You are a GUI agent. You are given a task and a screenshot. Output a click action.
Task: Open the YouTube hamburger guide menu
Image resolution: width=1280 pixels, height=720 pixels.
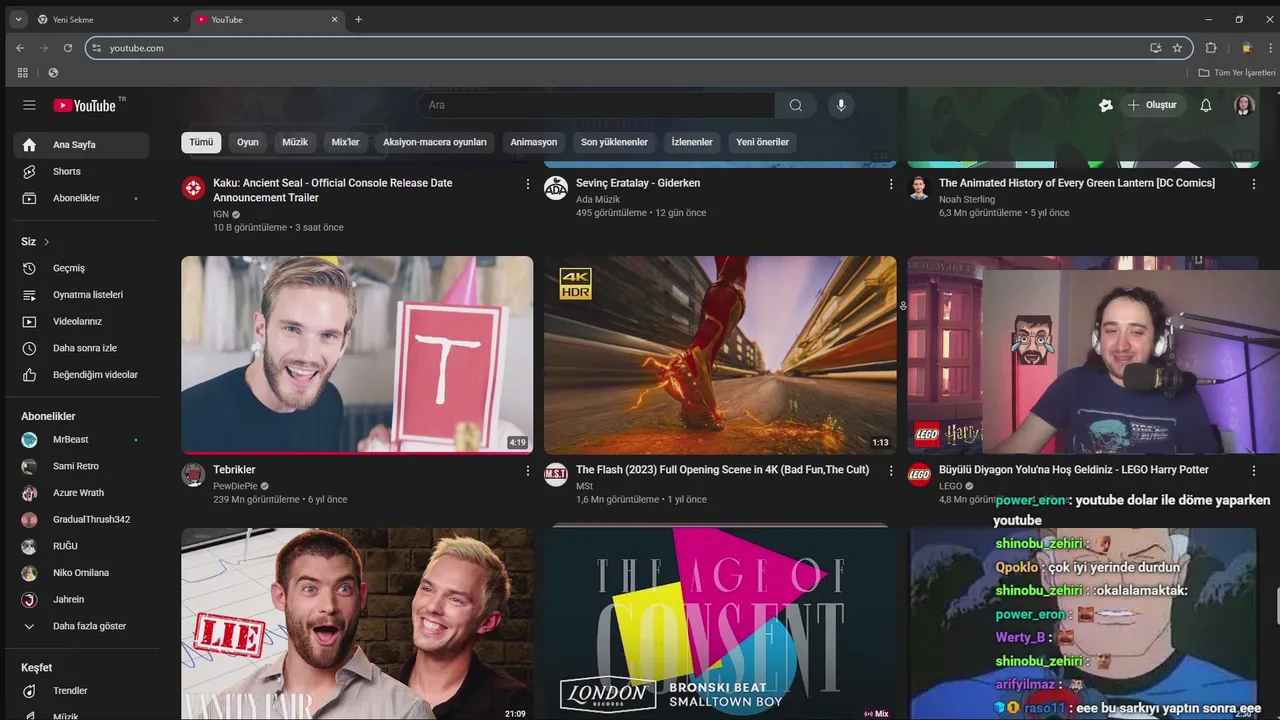(29, 105)
